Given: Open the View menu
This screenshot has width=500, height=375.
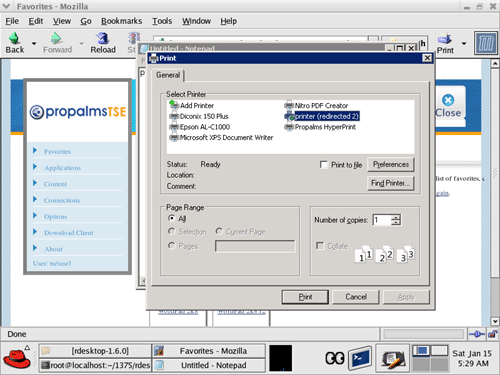Looking at the screenshot, I should click(x=62, y=21).
